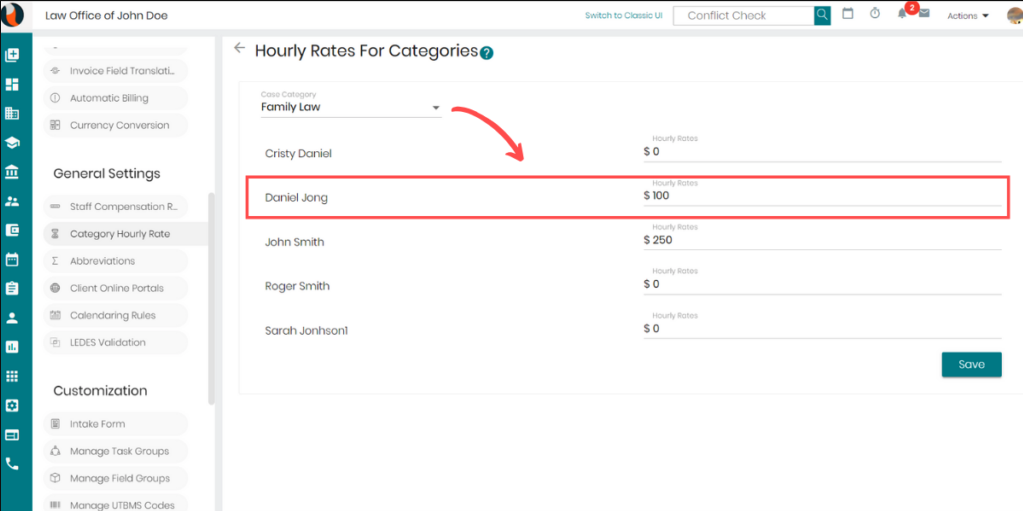Click the help question mark icon
Viewport: 1023px width, 511px height.
[x=487, y=53]
